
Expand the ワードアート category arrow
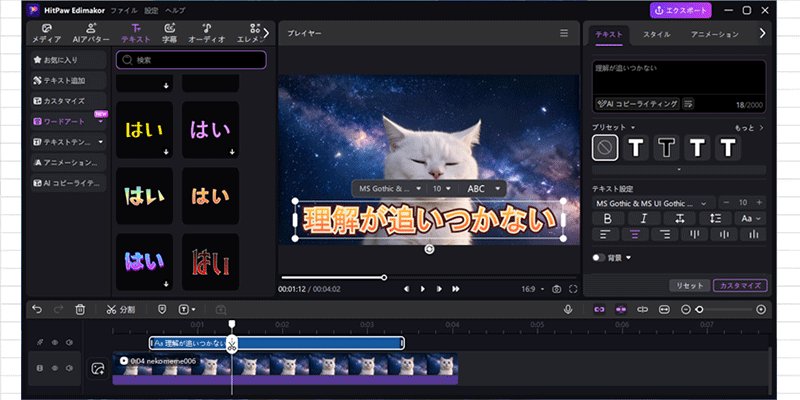[101, 122]
